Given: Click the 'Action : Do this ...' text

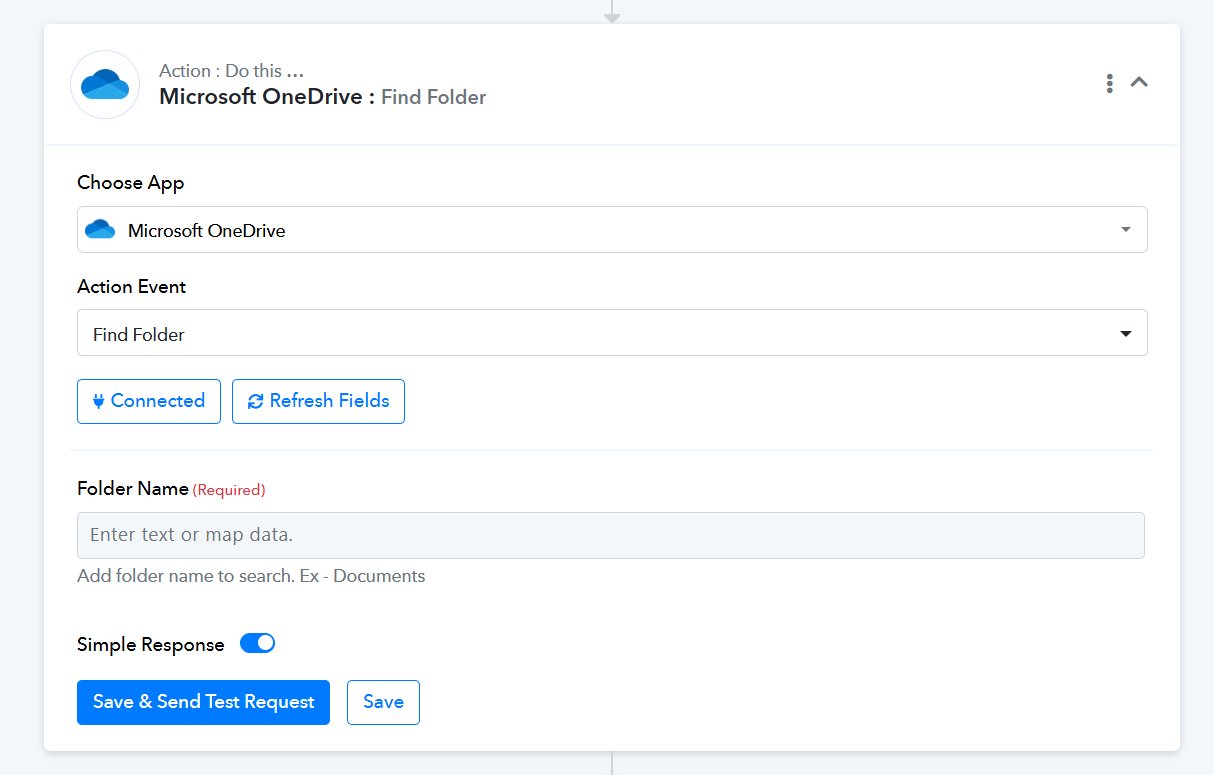Looking at the screenshot, I should (231, 71).
